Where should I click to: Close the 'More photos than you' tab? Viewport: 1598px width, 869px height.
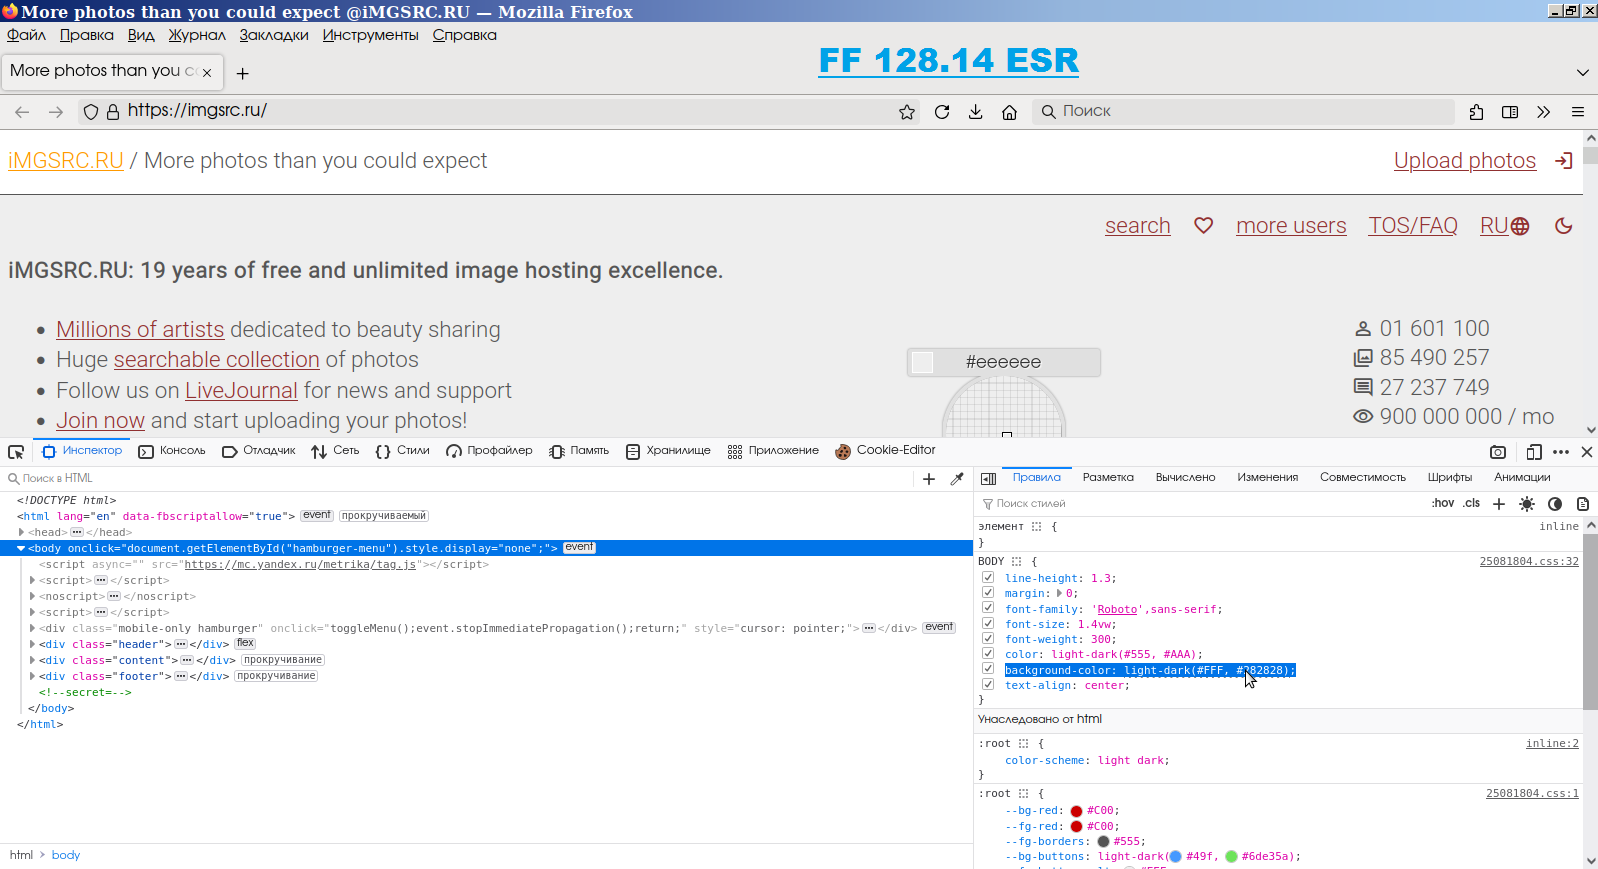[207, 73]
